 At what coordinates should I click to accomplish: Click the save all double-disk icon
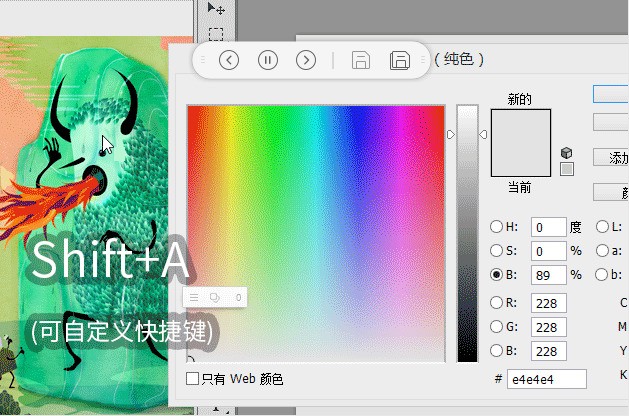(x=400, y=61)
